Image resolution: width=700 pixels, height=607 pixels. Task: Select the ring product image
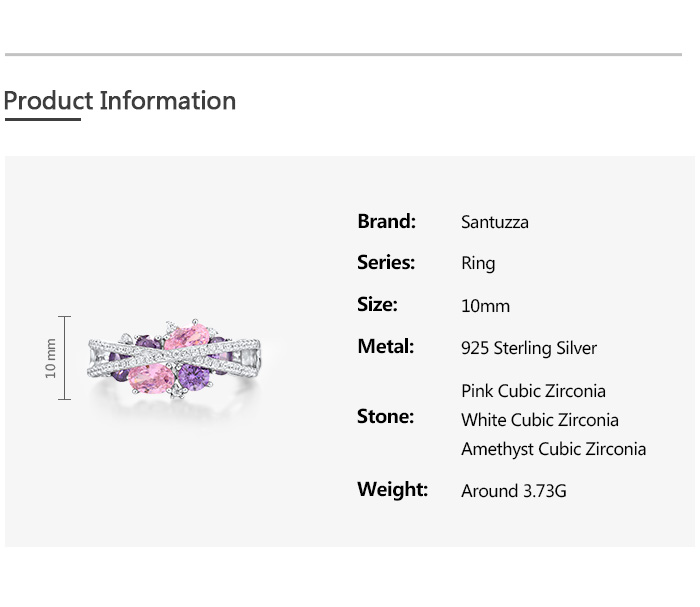(x=174, y=358)
